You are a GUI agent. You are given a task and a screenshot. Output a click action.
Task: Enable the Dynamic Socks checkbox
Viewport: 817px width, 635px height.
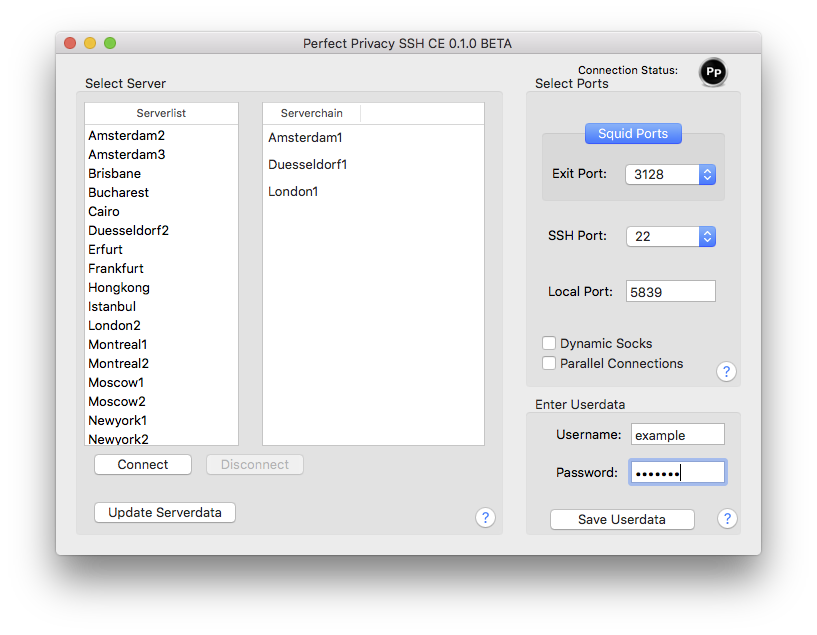(x=549, y=343)
